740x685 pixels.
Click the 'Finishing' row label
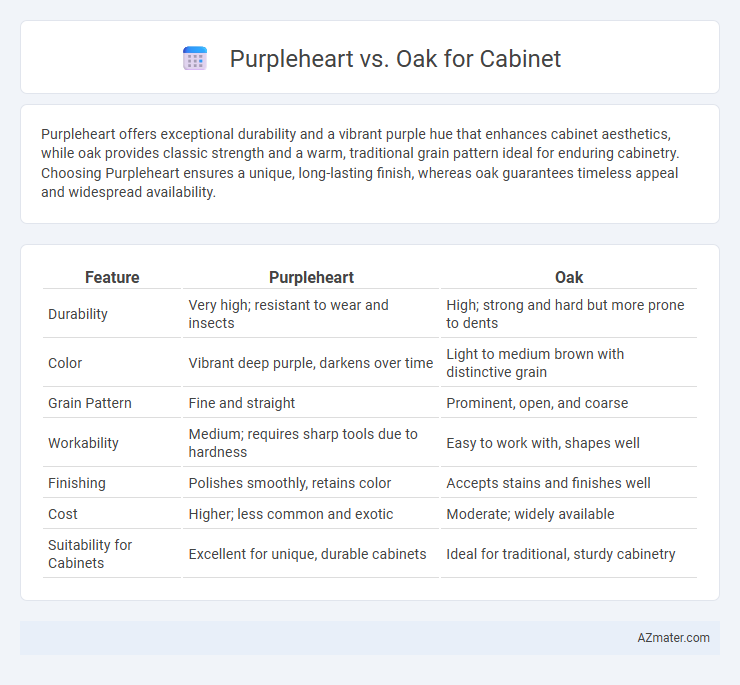point(76,483)
